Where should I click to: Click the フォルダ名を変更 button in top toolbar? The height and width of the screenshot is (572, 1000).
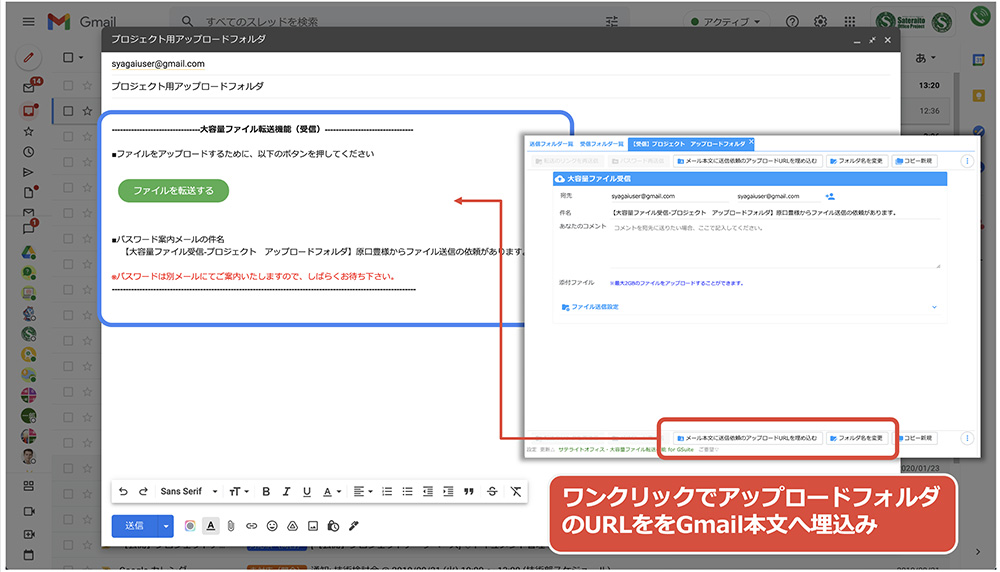click(x=857, y=160)
